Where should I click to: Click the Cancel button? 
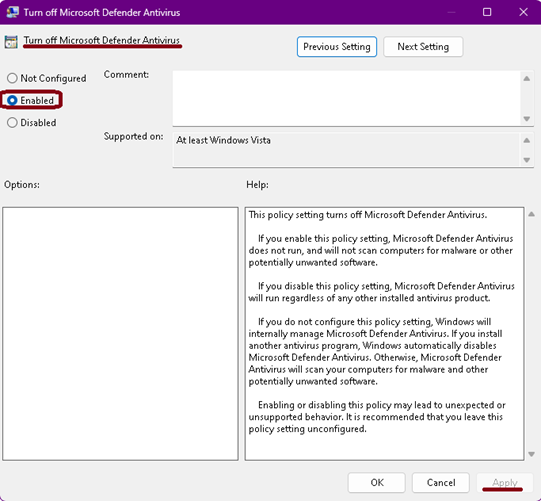pyautogui.click(x=441, y=482)
